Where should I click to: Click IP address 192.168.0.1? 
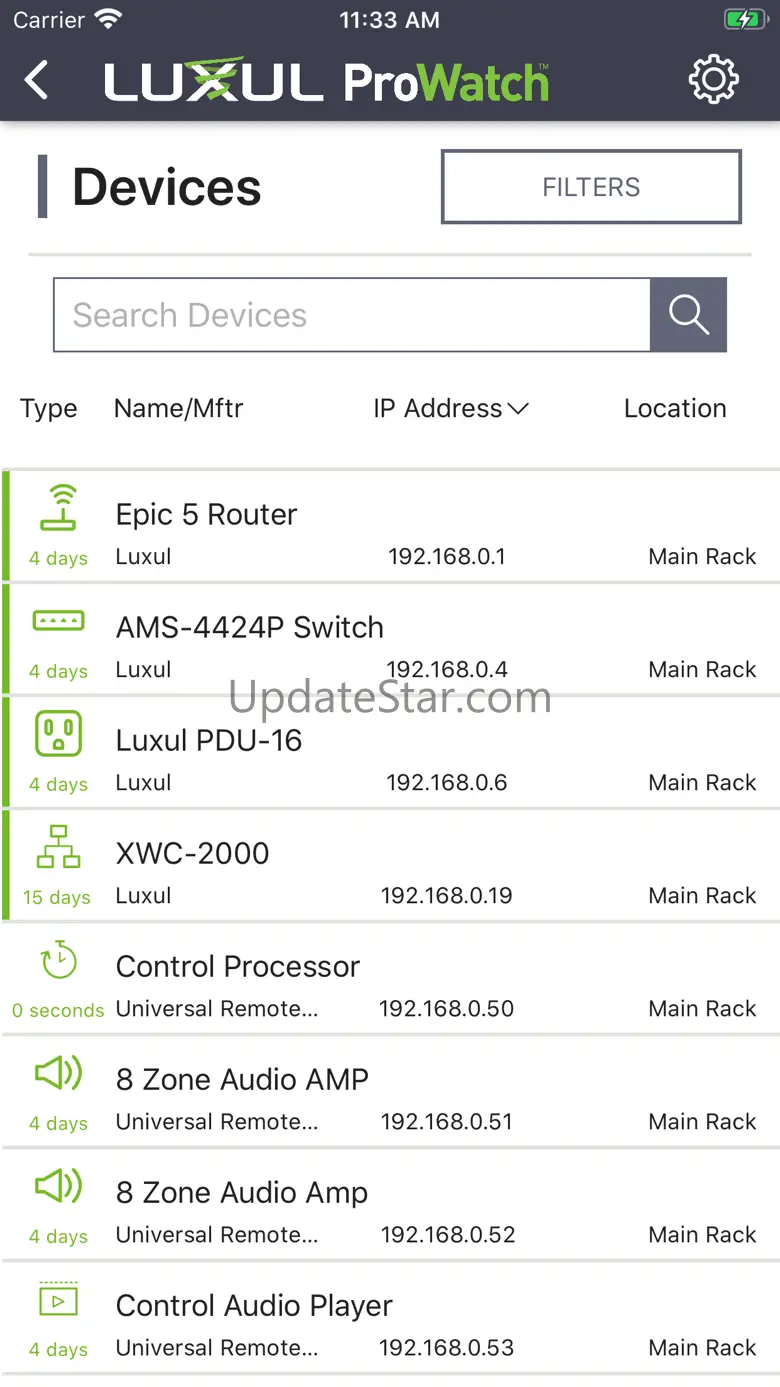[x=447, y=557]
